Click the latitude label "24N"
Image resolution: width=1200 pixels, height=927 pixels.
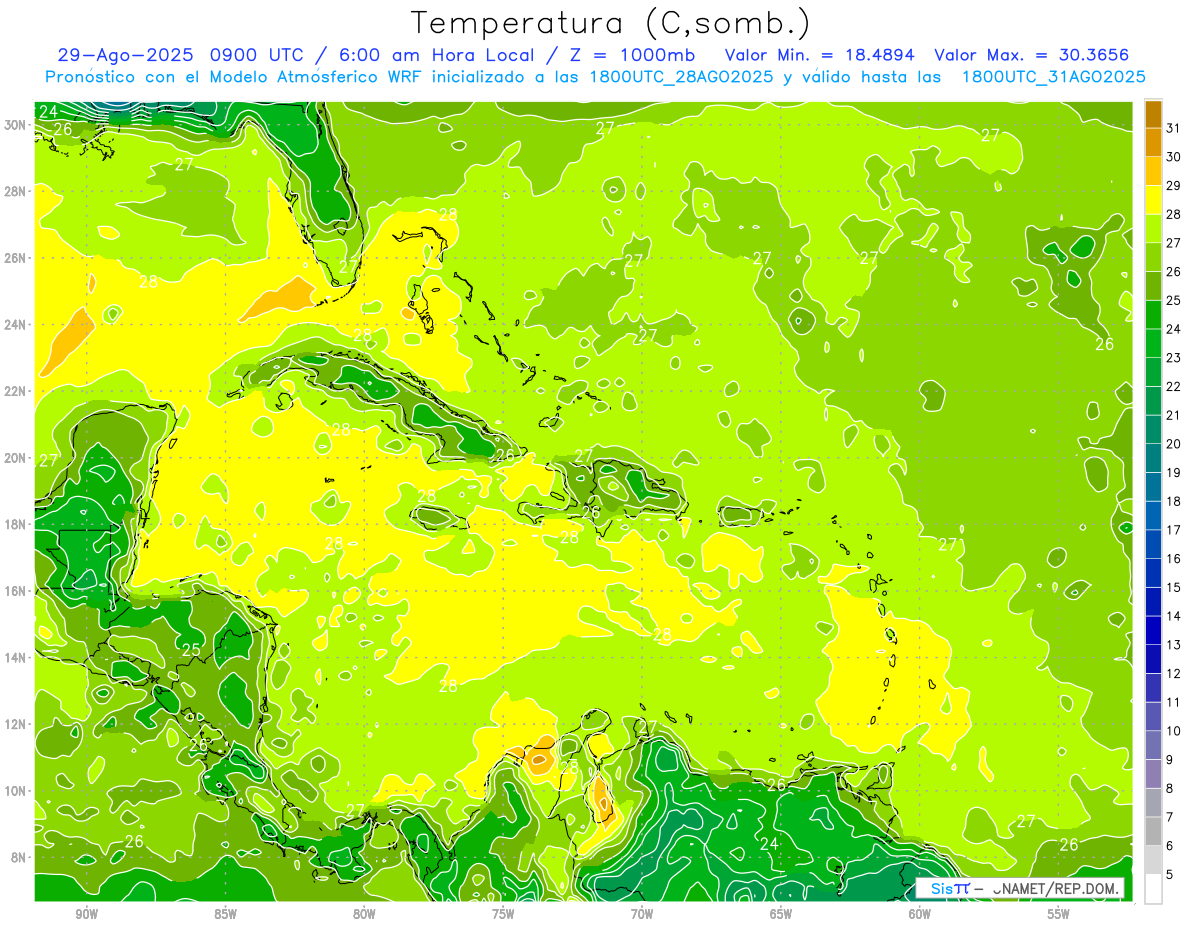tap(15, 324)
